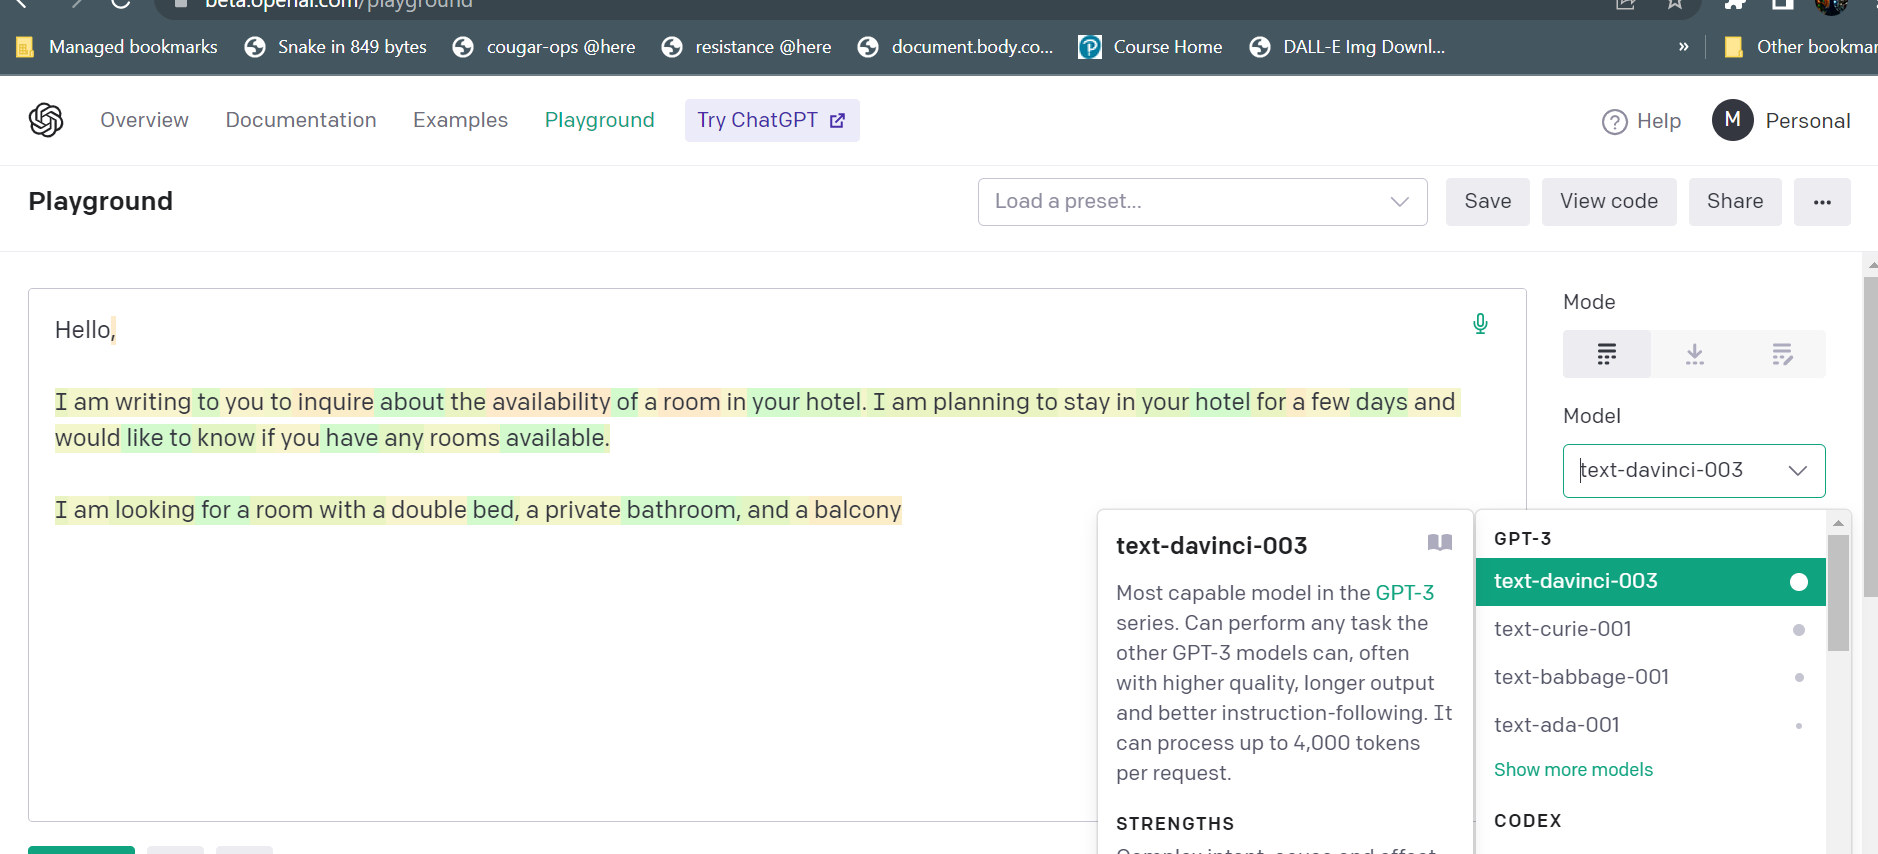Click the GPT-3 link in model description

[1405, 593]
